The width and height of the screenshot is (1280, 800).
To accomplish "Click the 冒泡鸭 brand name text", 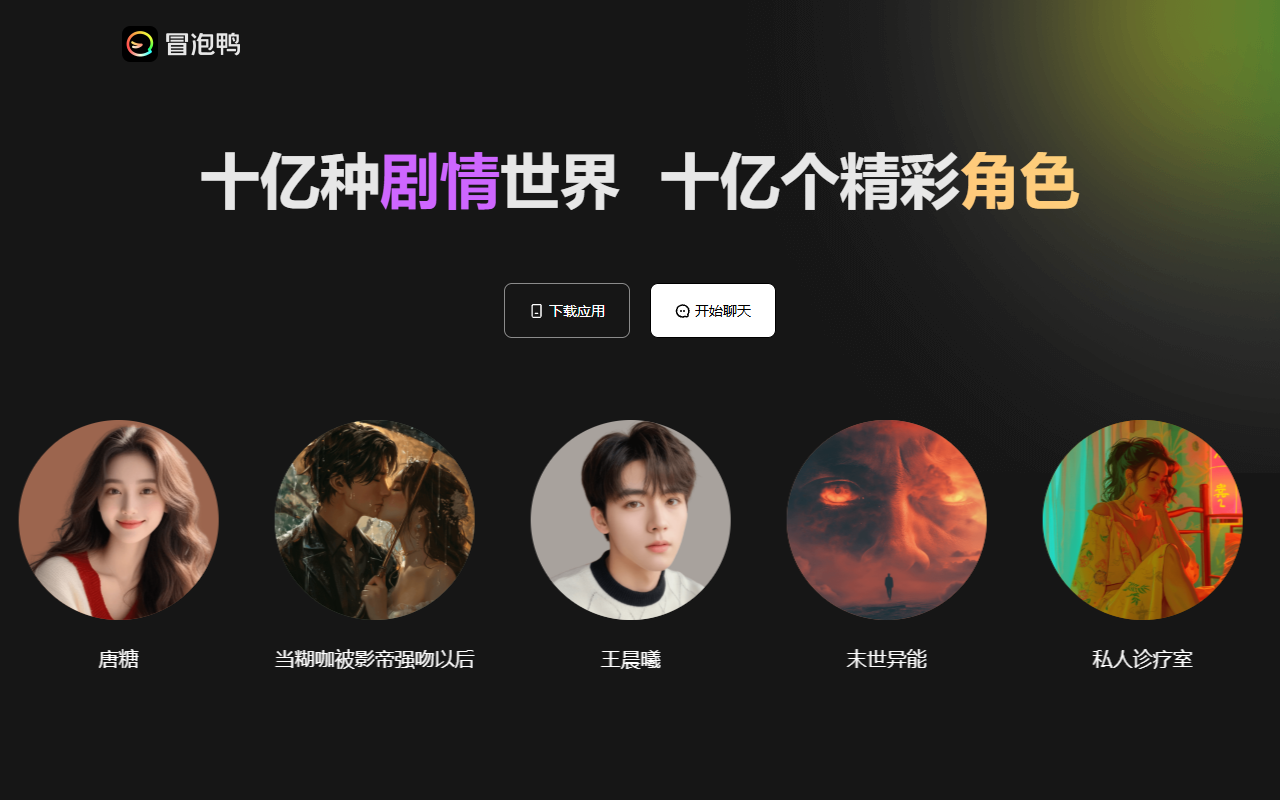I will tap(203, 44).
